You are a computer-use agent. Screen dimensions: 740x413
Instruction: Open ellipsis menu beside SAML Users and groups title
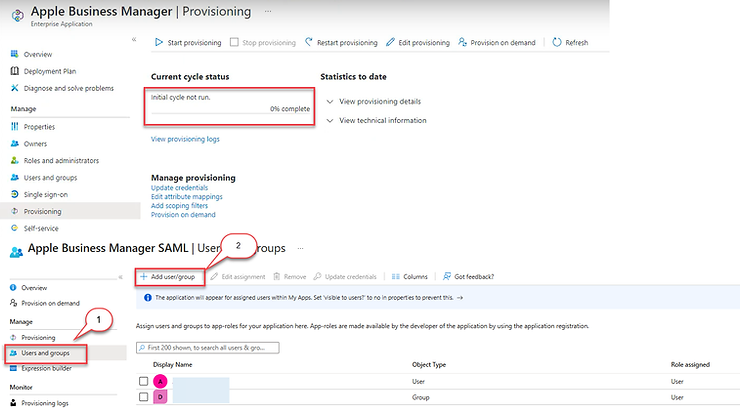[300, 248]
